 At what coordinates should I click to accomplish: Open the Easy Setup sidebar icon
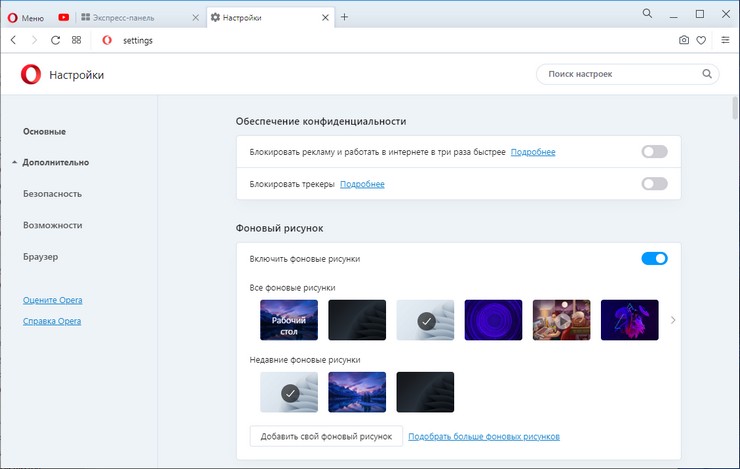coord(725,40)
